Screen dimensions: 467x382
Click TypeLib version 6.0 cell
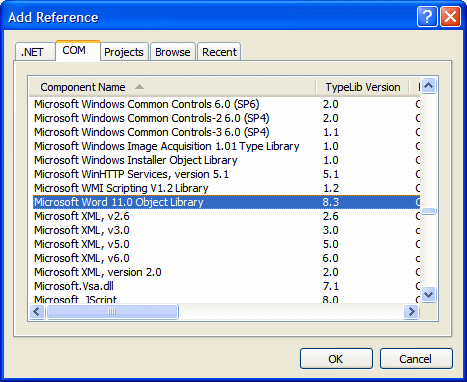click(x=331, y=258)
